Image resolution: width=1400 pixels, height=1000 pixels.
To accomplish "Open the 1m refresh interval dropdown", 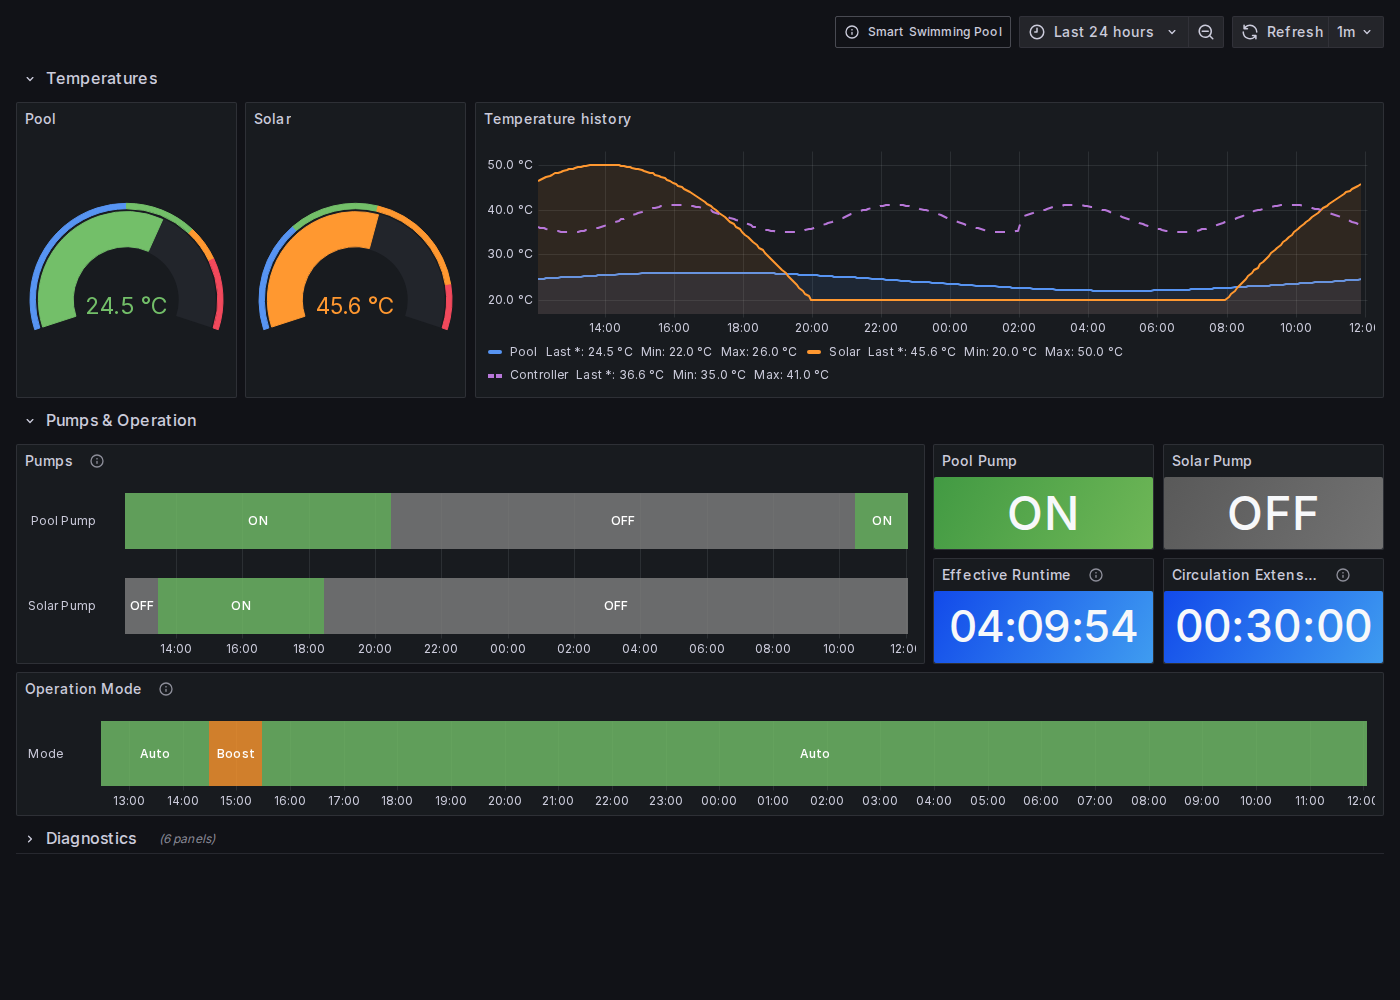I will (x=1355, y=32).
